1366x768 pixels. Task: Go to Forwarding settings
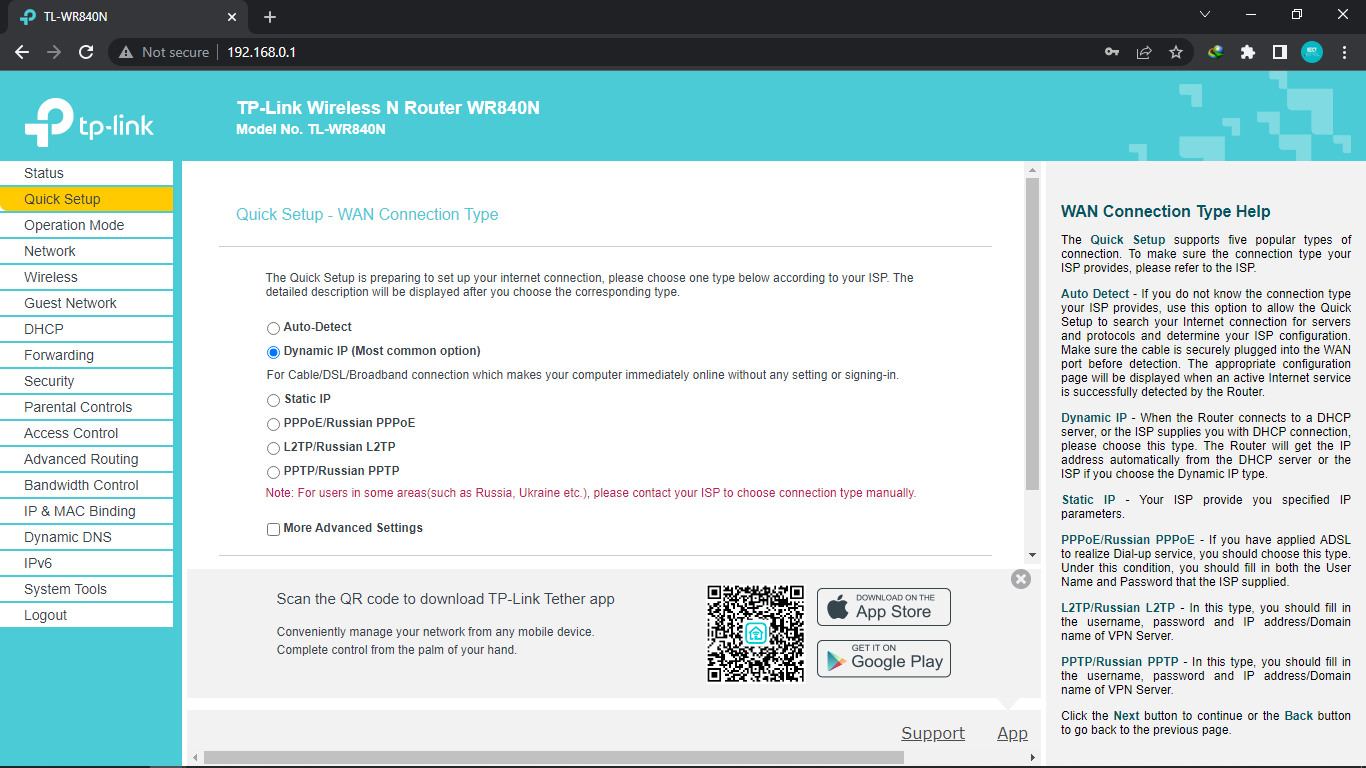click(87, 355)
